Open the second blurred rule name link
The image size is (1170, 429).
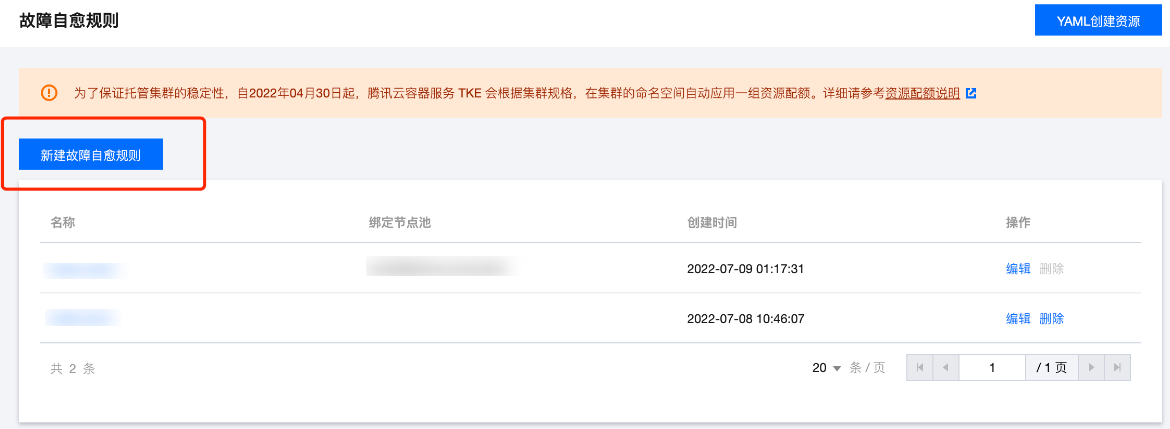tap(84, 319)
